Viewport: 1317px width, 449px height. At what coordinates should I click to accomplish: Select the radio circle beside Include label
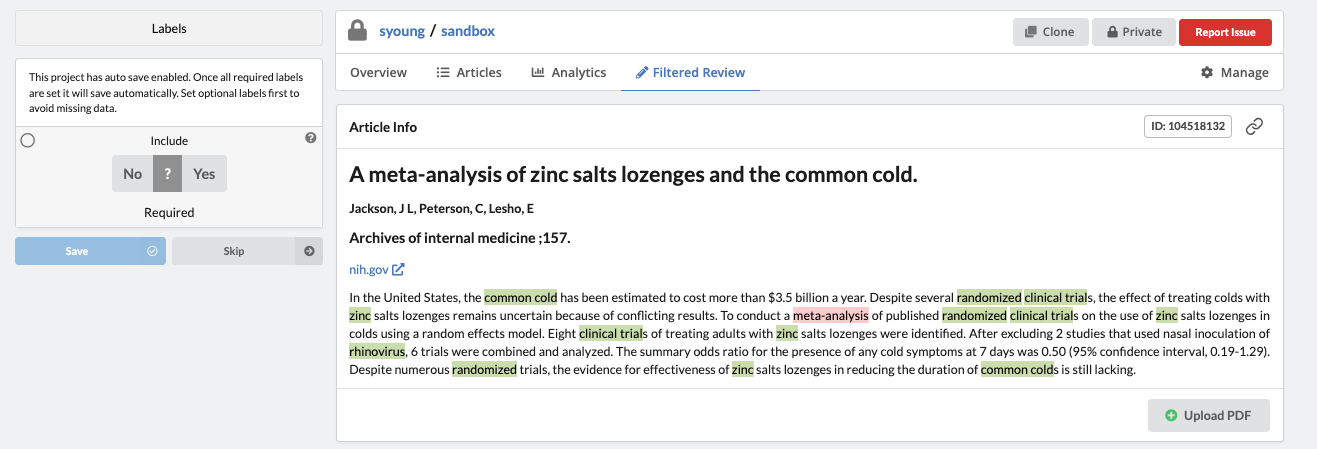click(28, 141)
